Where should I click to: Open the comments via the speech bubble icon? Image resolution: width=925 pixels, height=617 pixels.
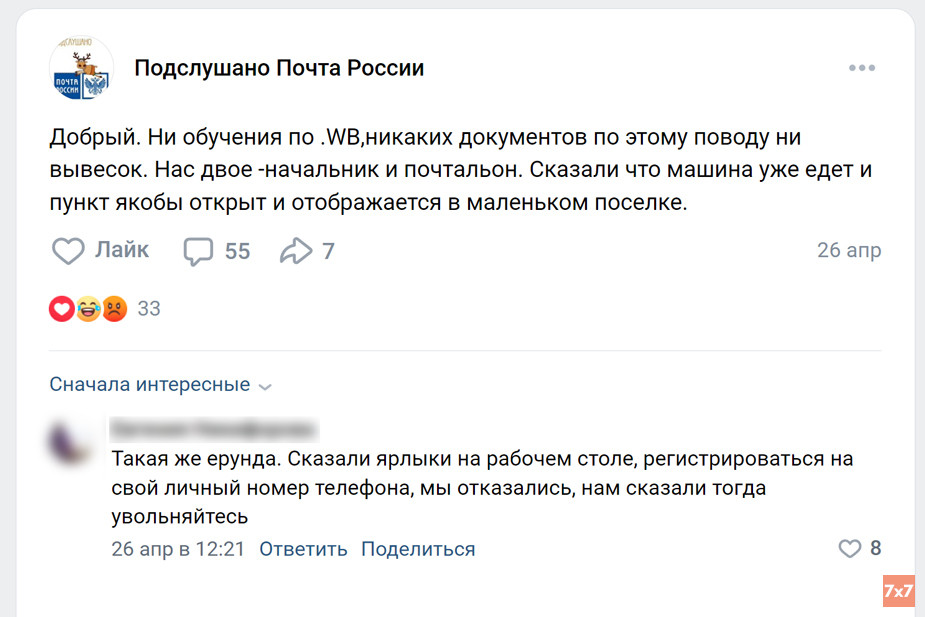coord(200,251)
